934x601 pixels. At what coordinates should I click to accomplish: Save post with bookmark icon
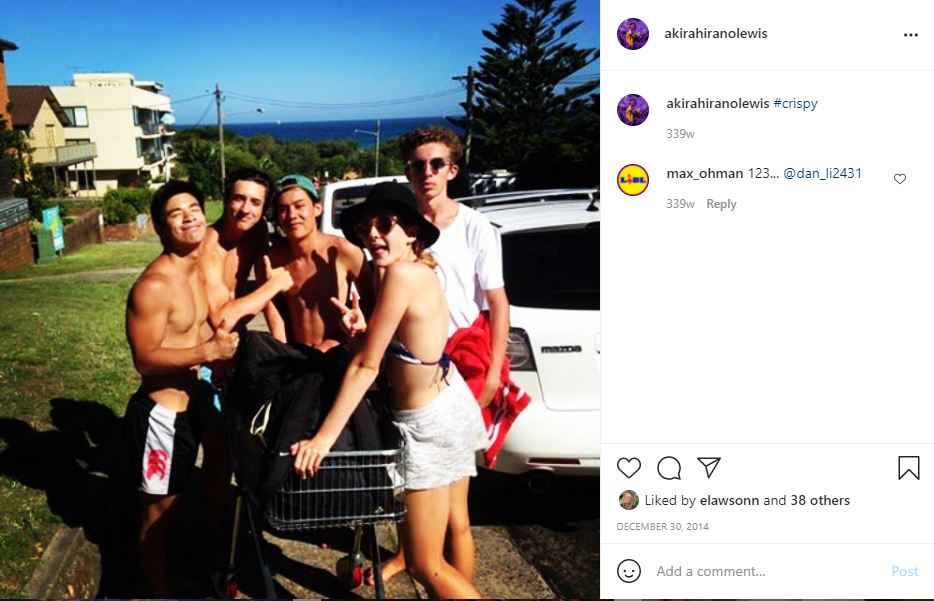[908, 468]
